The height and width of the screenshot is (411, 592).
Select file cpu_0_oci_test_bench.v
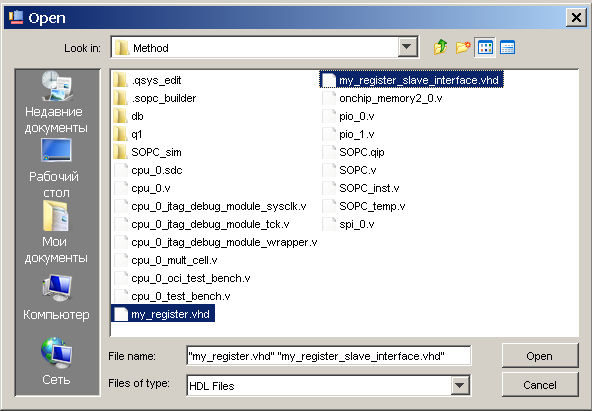coord(191,279)
